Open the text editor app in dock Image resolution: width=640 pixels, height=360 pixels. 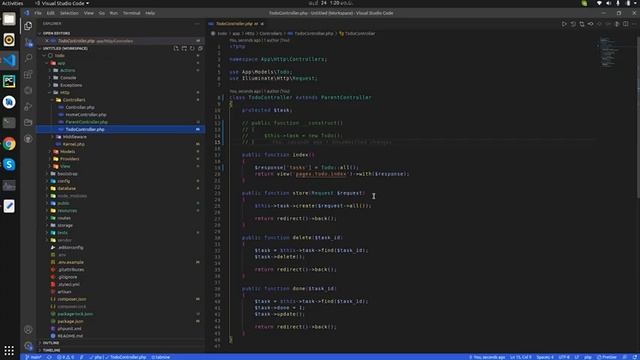point(9,206)
